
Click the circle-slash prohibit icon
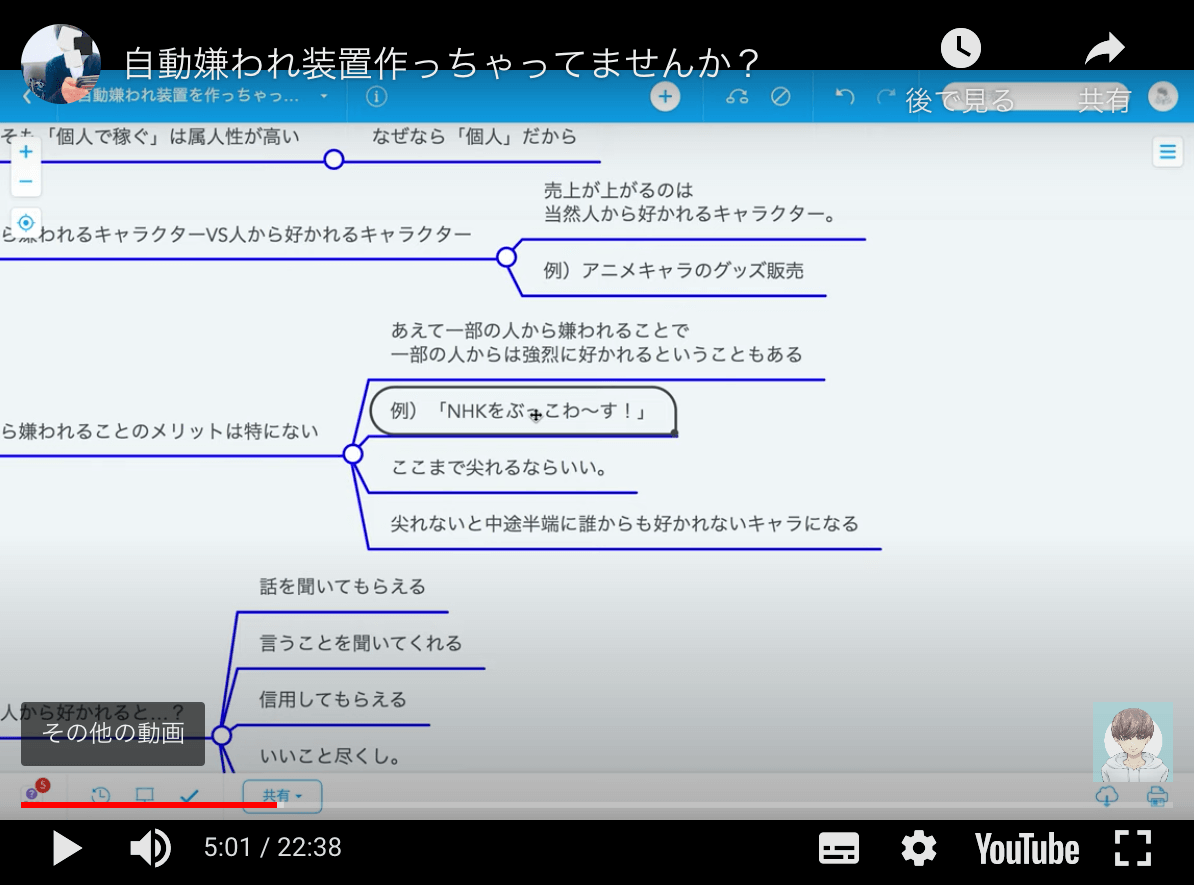(781, 97)
